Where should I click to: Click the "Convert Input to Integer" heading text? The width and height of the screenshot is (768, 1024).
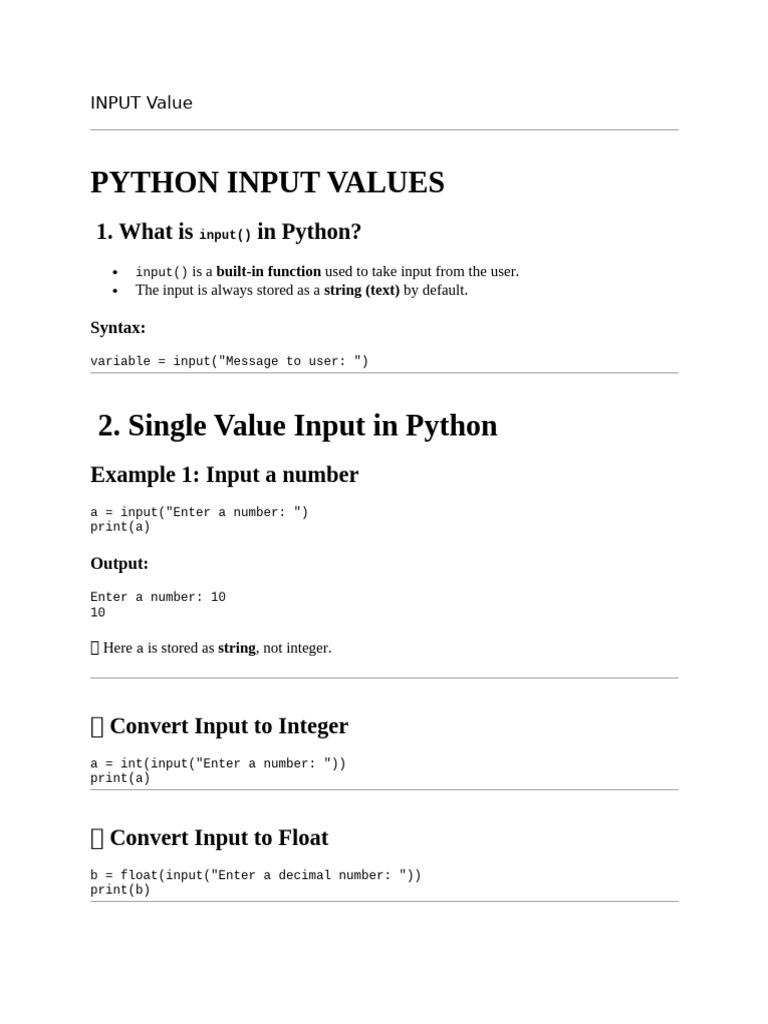tap(228, 726)
